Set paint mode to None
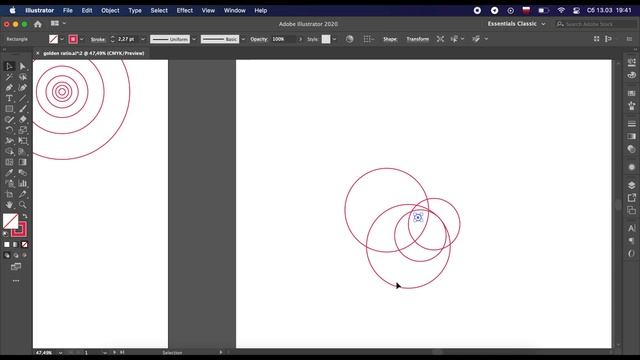 (x=24, y=244)
